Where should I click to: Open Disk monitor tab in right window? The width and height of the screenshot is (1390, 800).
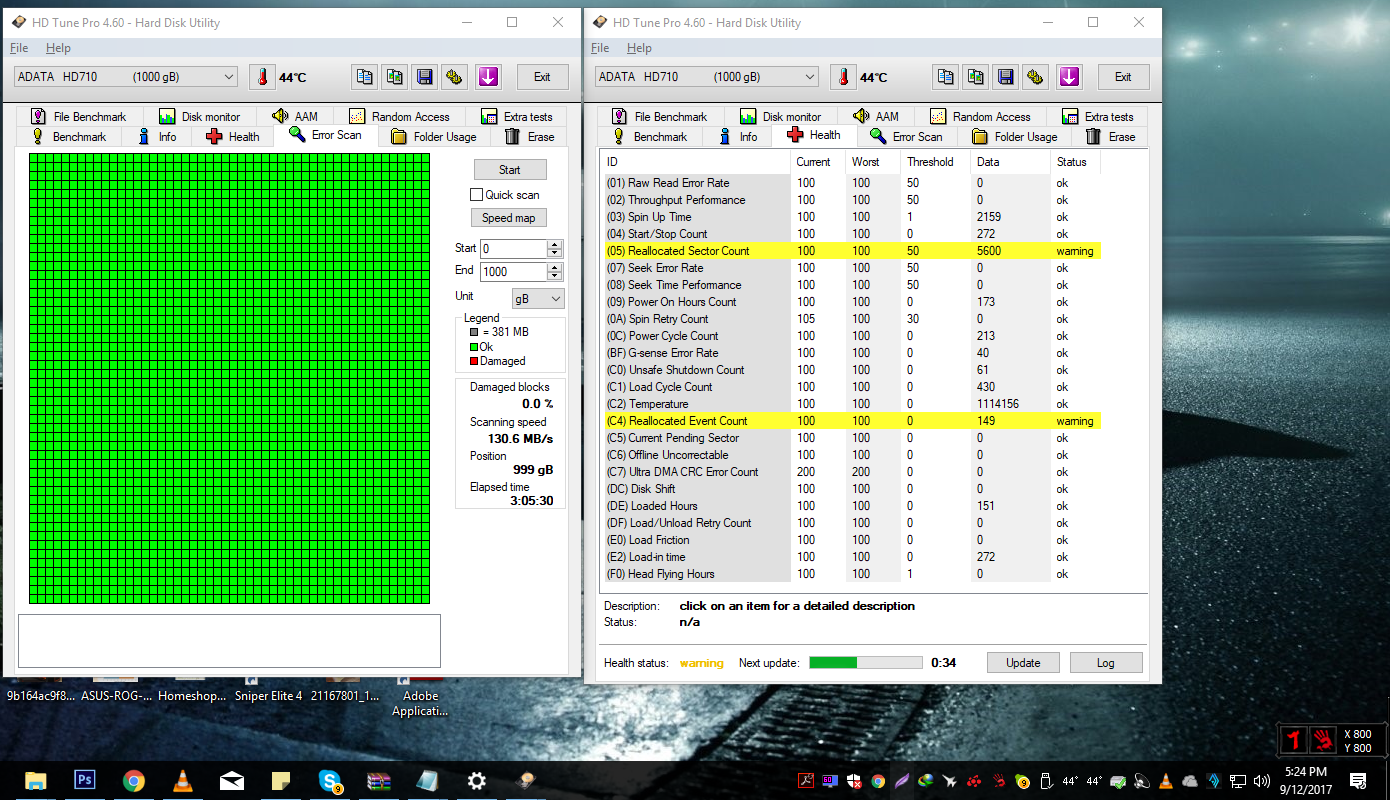(x=781, y=117)
